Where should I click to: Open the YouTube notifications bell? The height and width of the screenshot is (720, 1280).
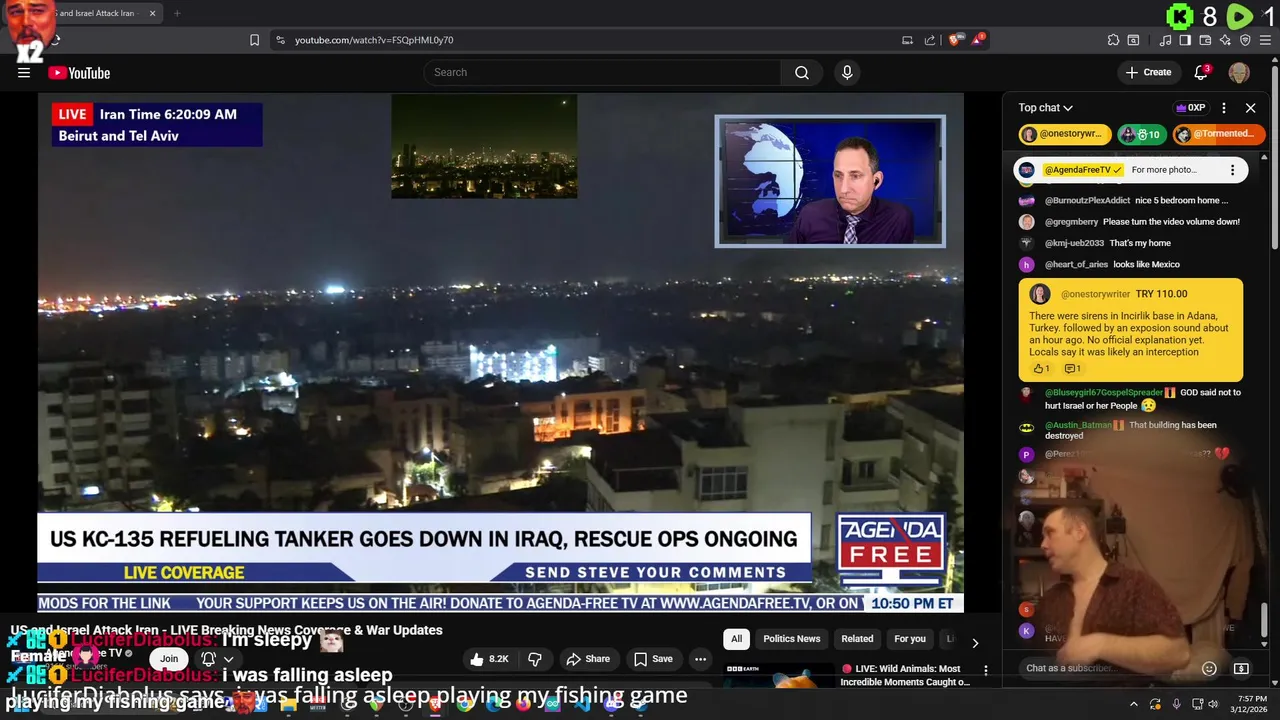tap(1202, 72)
